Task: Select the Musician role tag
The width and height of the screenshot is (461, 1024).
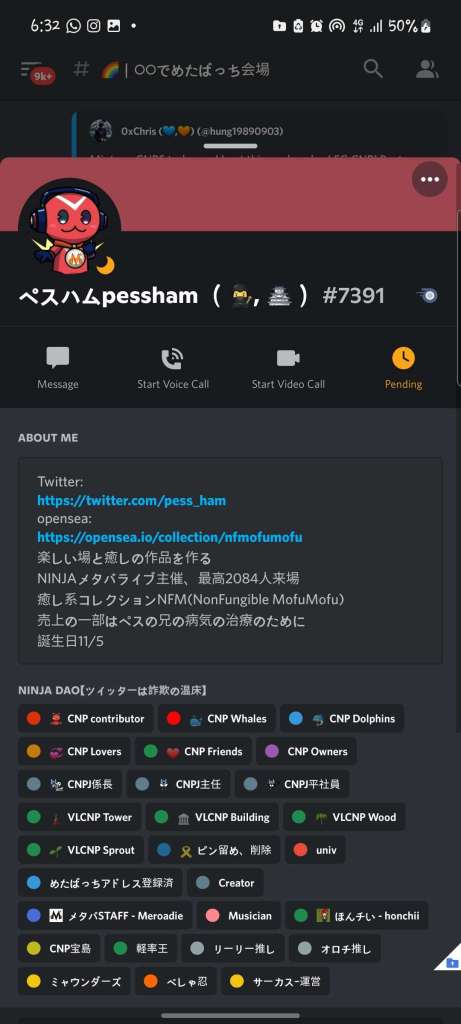Action: click(239, 916)
